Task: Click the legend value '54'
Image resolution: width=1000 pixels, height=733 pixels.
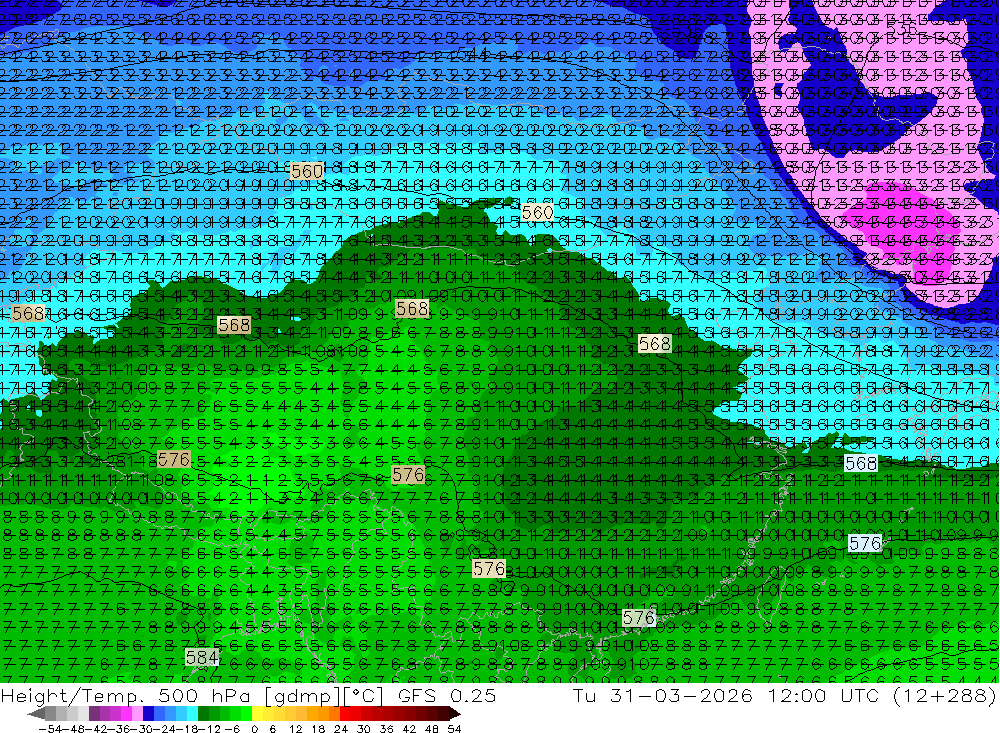Action: coord(454,729)
